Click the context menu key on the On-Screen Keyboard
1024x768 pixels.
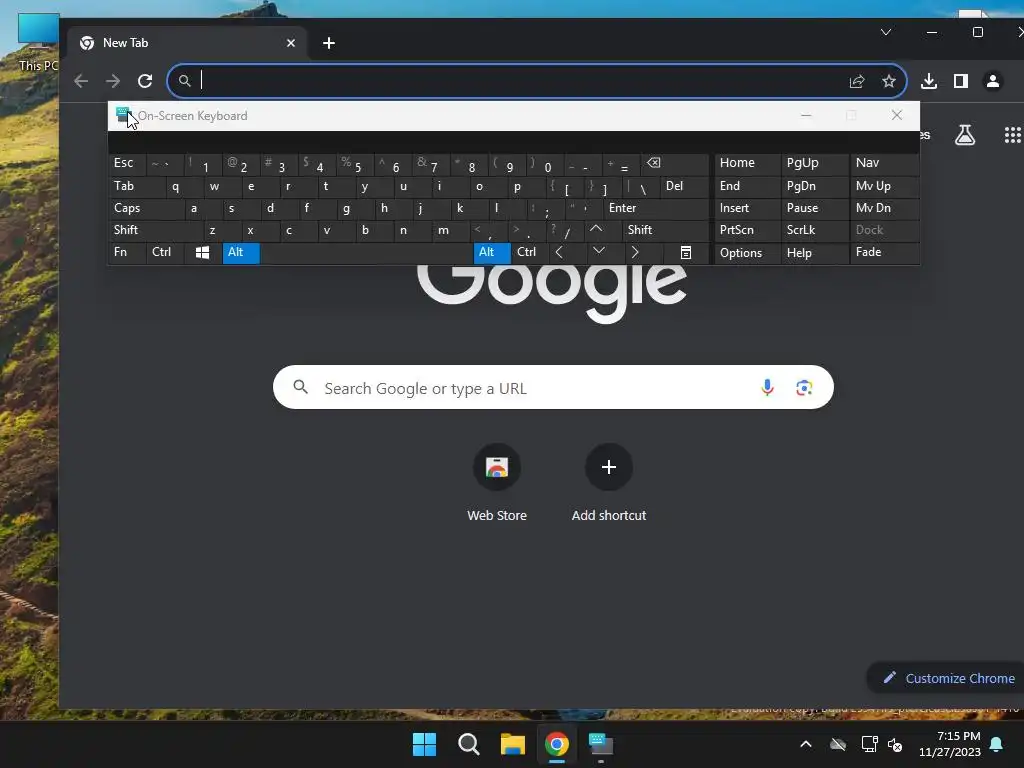pyautogui.click(x=686, y=253)
